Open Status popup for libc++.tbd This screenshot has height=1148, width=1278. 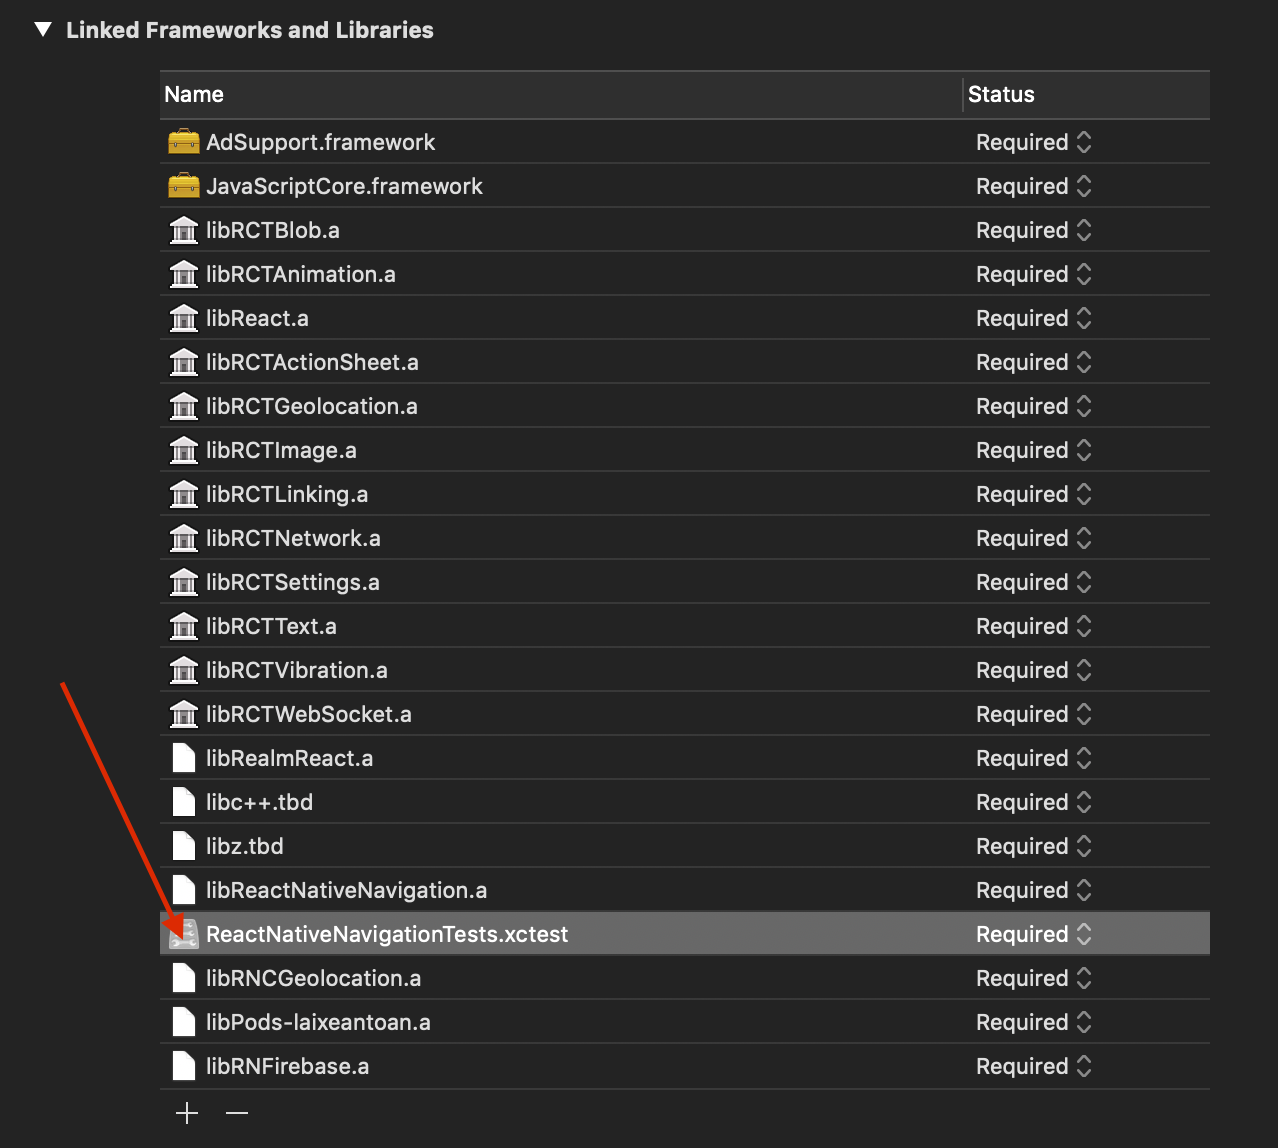tap(1034, 802)
